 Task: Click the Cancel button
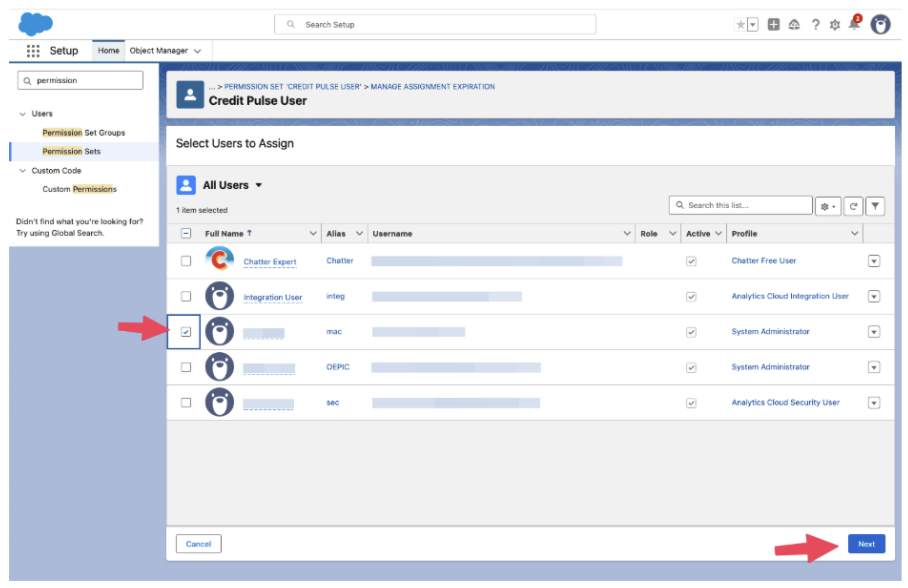point(198,544)
